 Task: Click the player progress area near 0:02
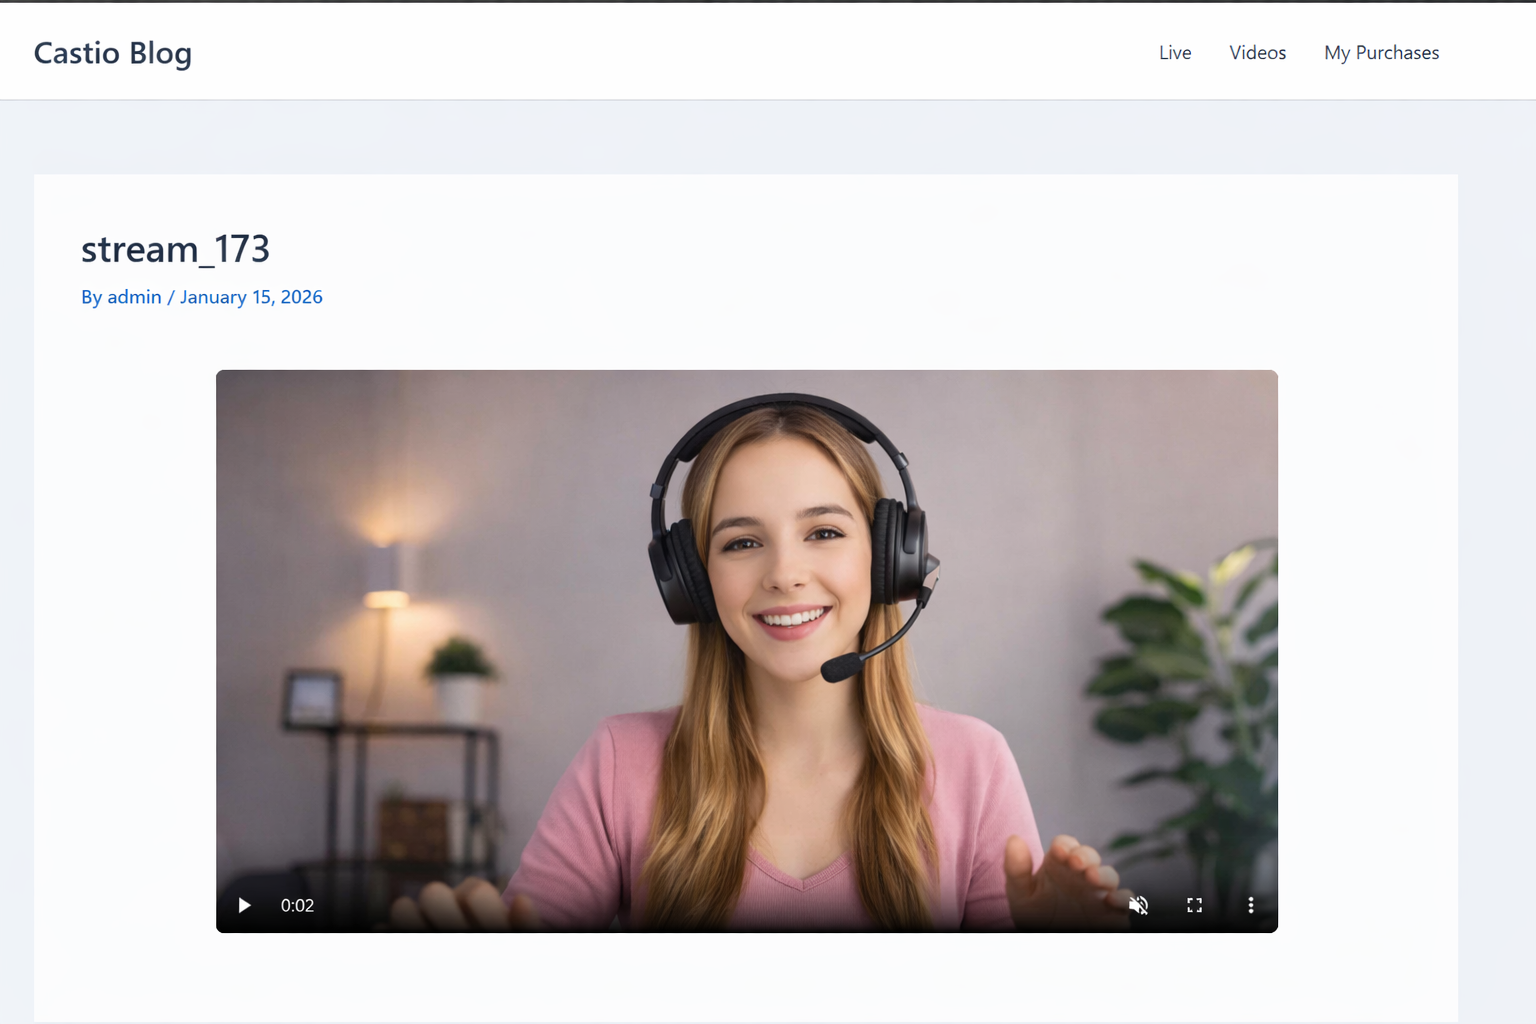coord(297,905)
